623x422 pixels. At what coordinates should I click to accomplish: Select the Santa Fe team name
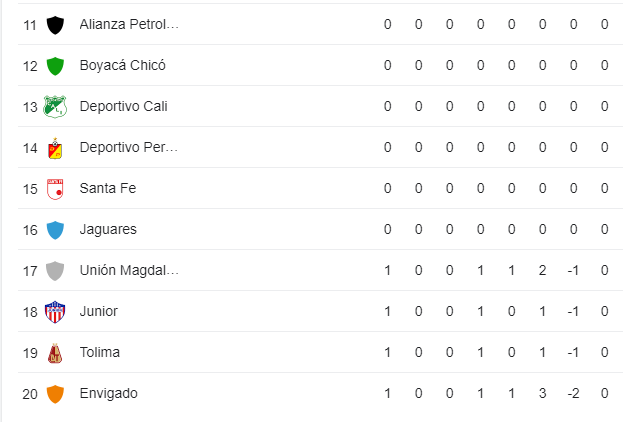coord(108,188)
